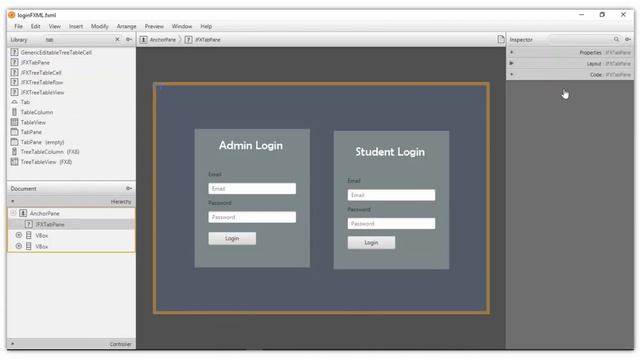Collapse the Hierarchy section
The image size is (640, 360).
pos(12,201)
